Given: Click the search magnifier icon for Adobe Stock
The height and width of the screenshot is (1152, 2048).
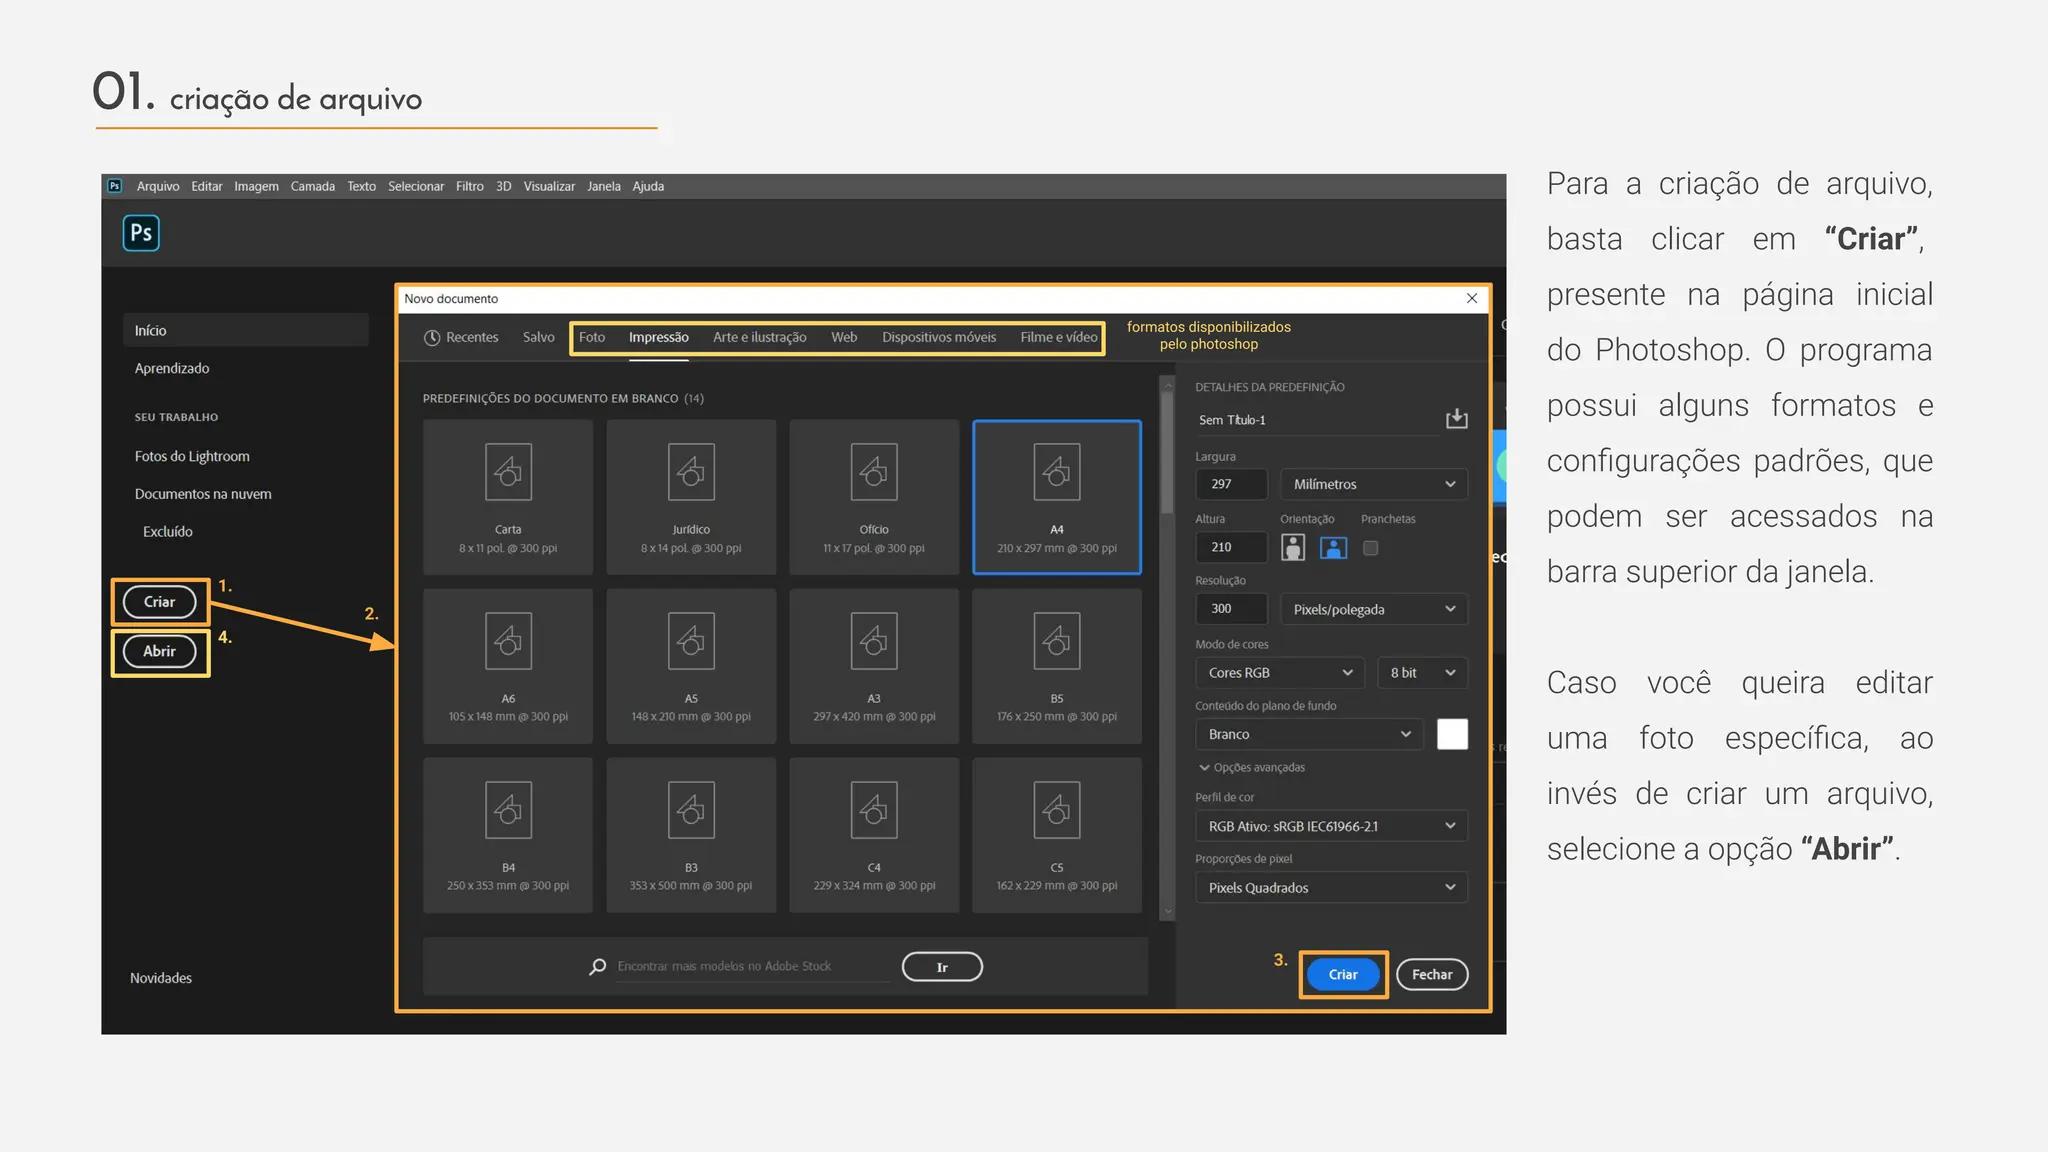Looking at the screenshot, I should [x=597, y=966].
